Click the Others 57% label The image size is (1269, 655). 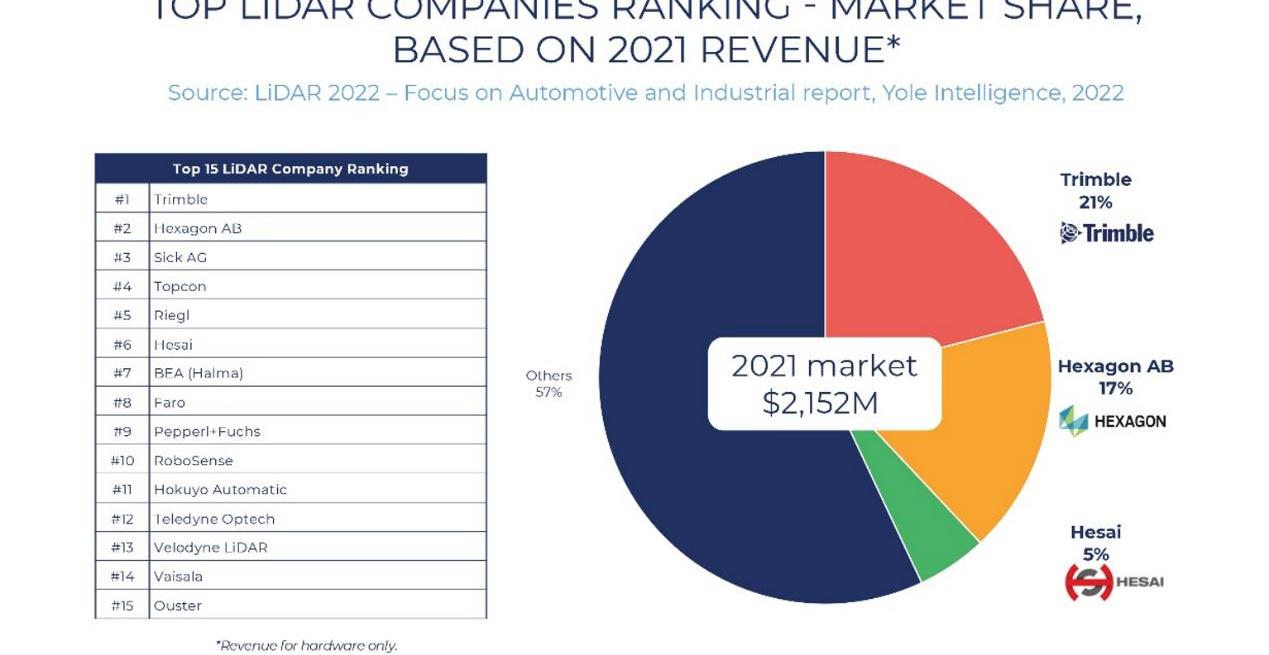pos(549,384)
